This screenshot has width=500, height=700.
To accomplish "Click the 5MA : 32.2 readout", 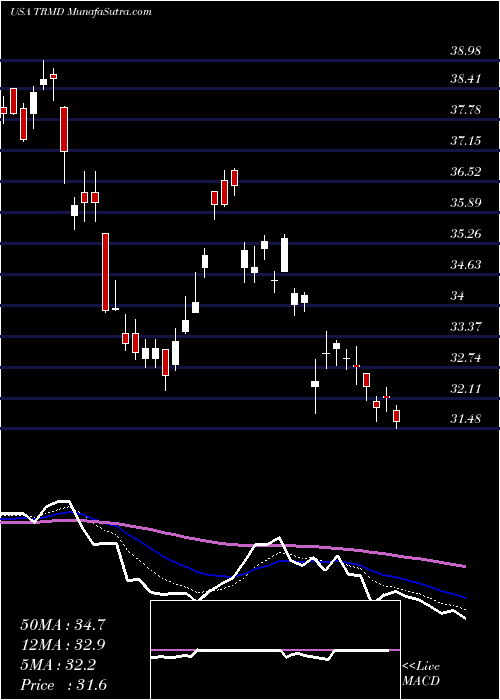I will pos(58,665).
